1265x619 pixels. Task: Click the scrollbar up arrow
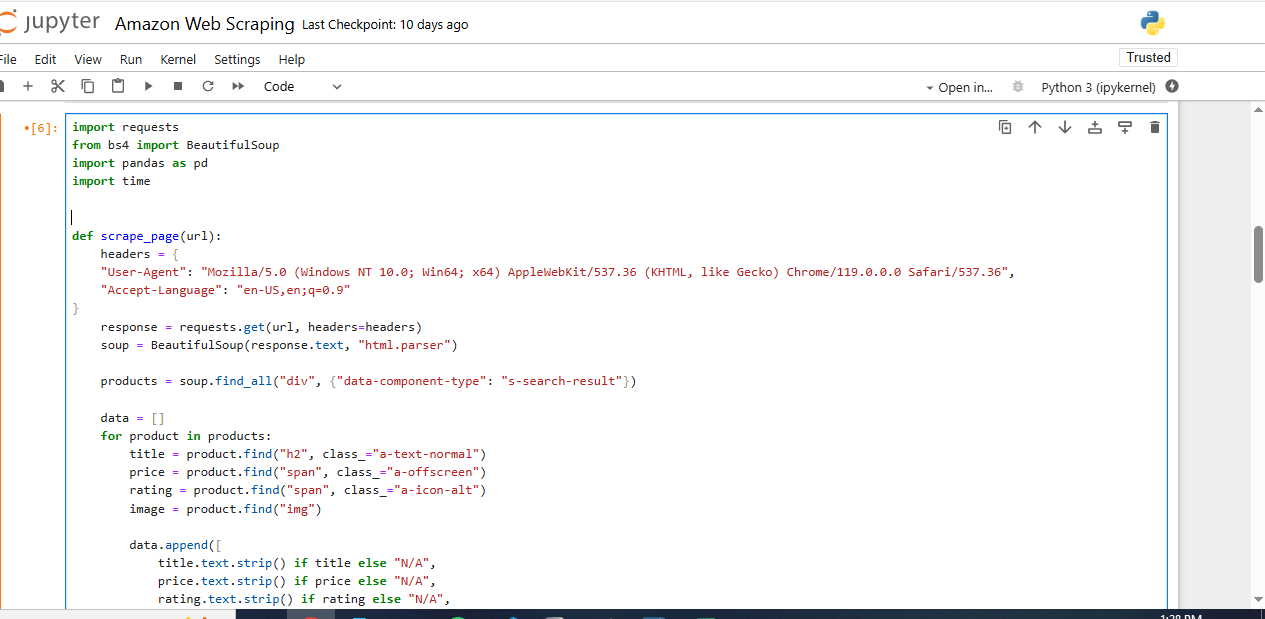coord(1258,109)
